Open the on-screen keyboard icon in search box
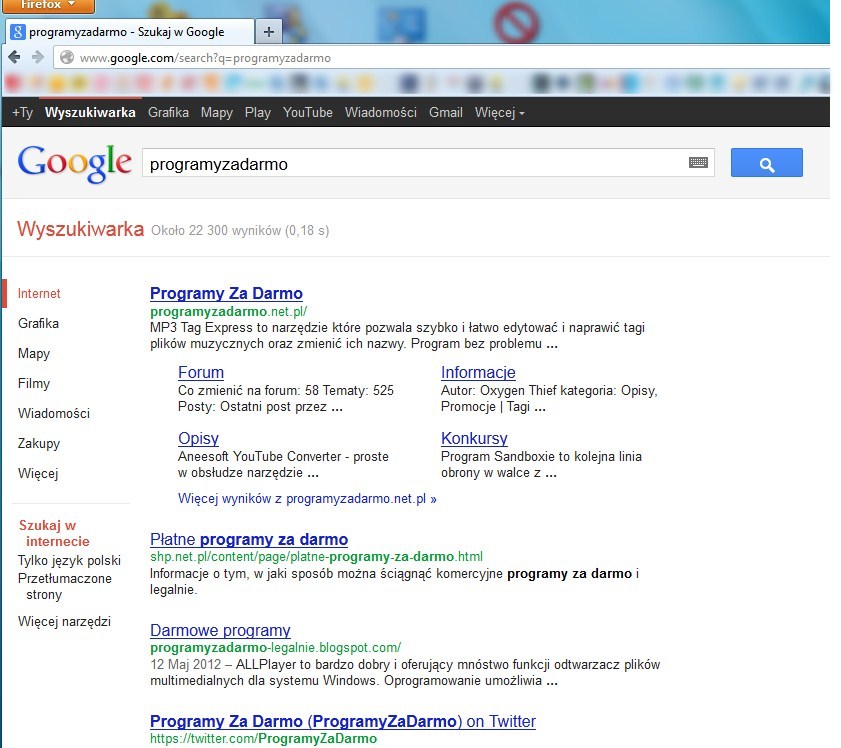The image size is (841, 748). point(698,162)
